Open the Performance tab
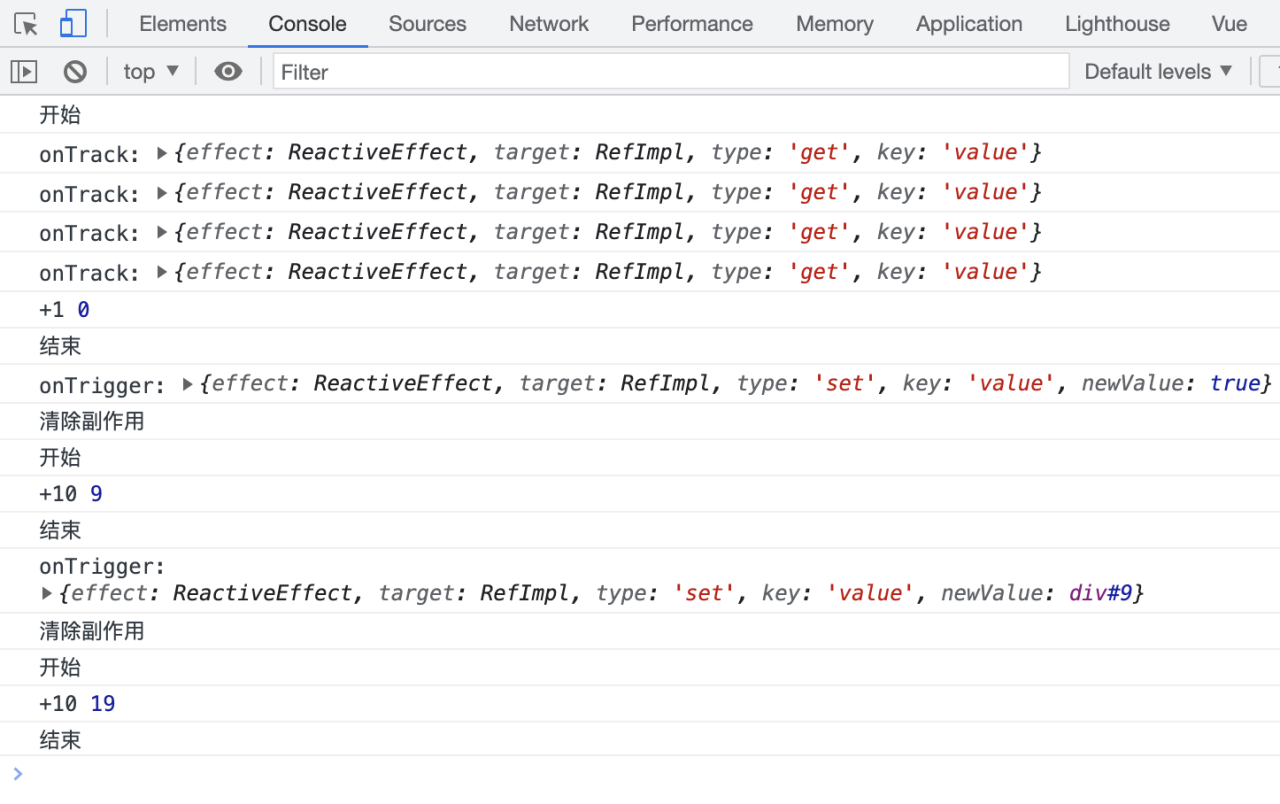Image resolution: width=1280 pixels, height=804 pixels. coord(692,24)
